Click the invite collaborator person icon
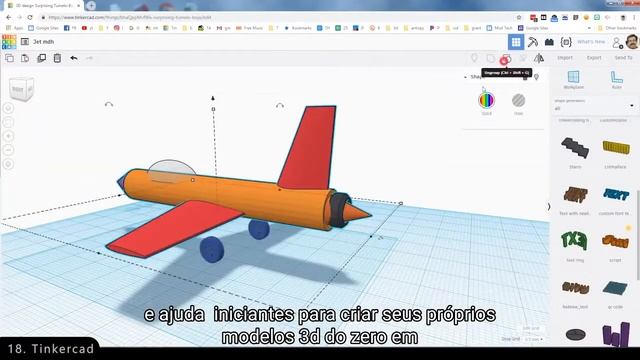The image size is (640, 360). point(617,42)
